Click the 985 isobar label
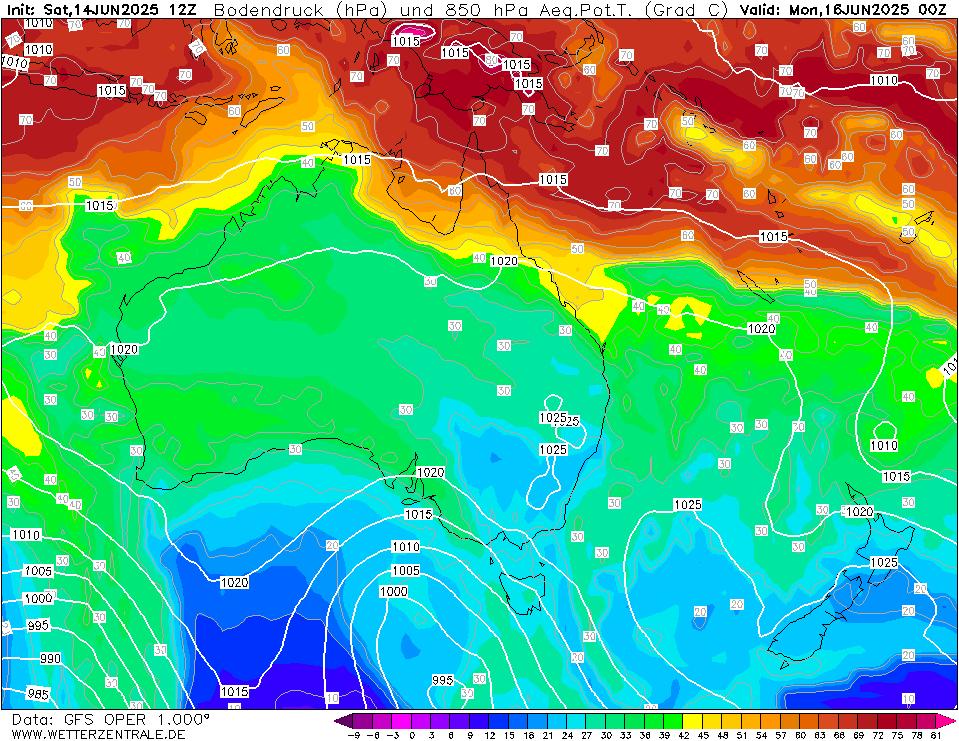 click(x=38, y=694)
